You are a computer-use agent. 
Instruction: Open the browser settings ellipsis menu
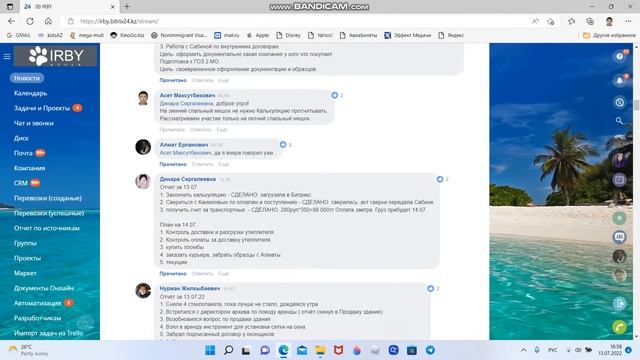[x=628, y=21]
